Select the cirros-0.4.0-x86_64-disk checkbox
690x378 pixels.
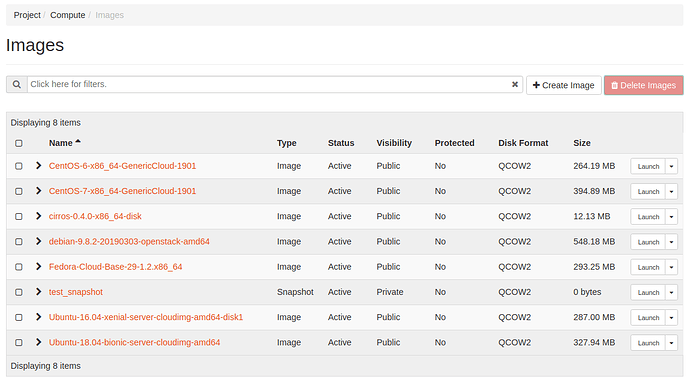18,217
